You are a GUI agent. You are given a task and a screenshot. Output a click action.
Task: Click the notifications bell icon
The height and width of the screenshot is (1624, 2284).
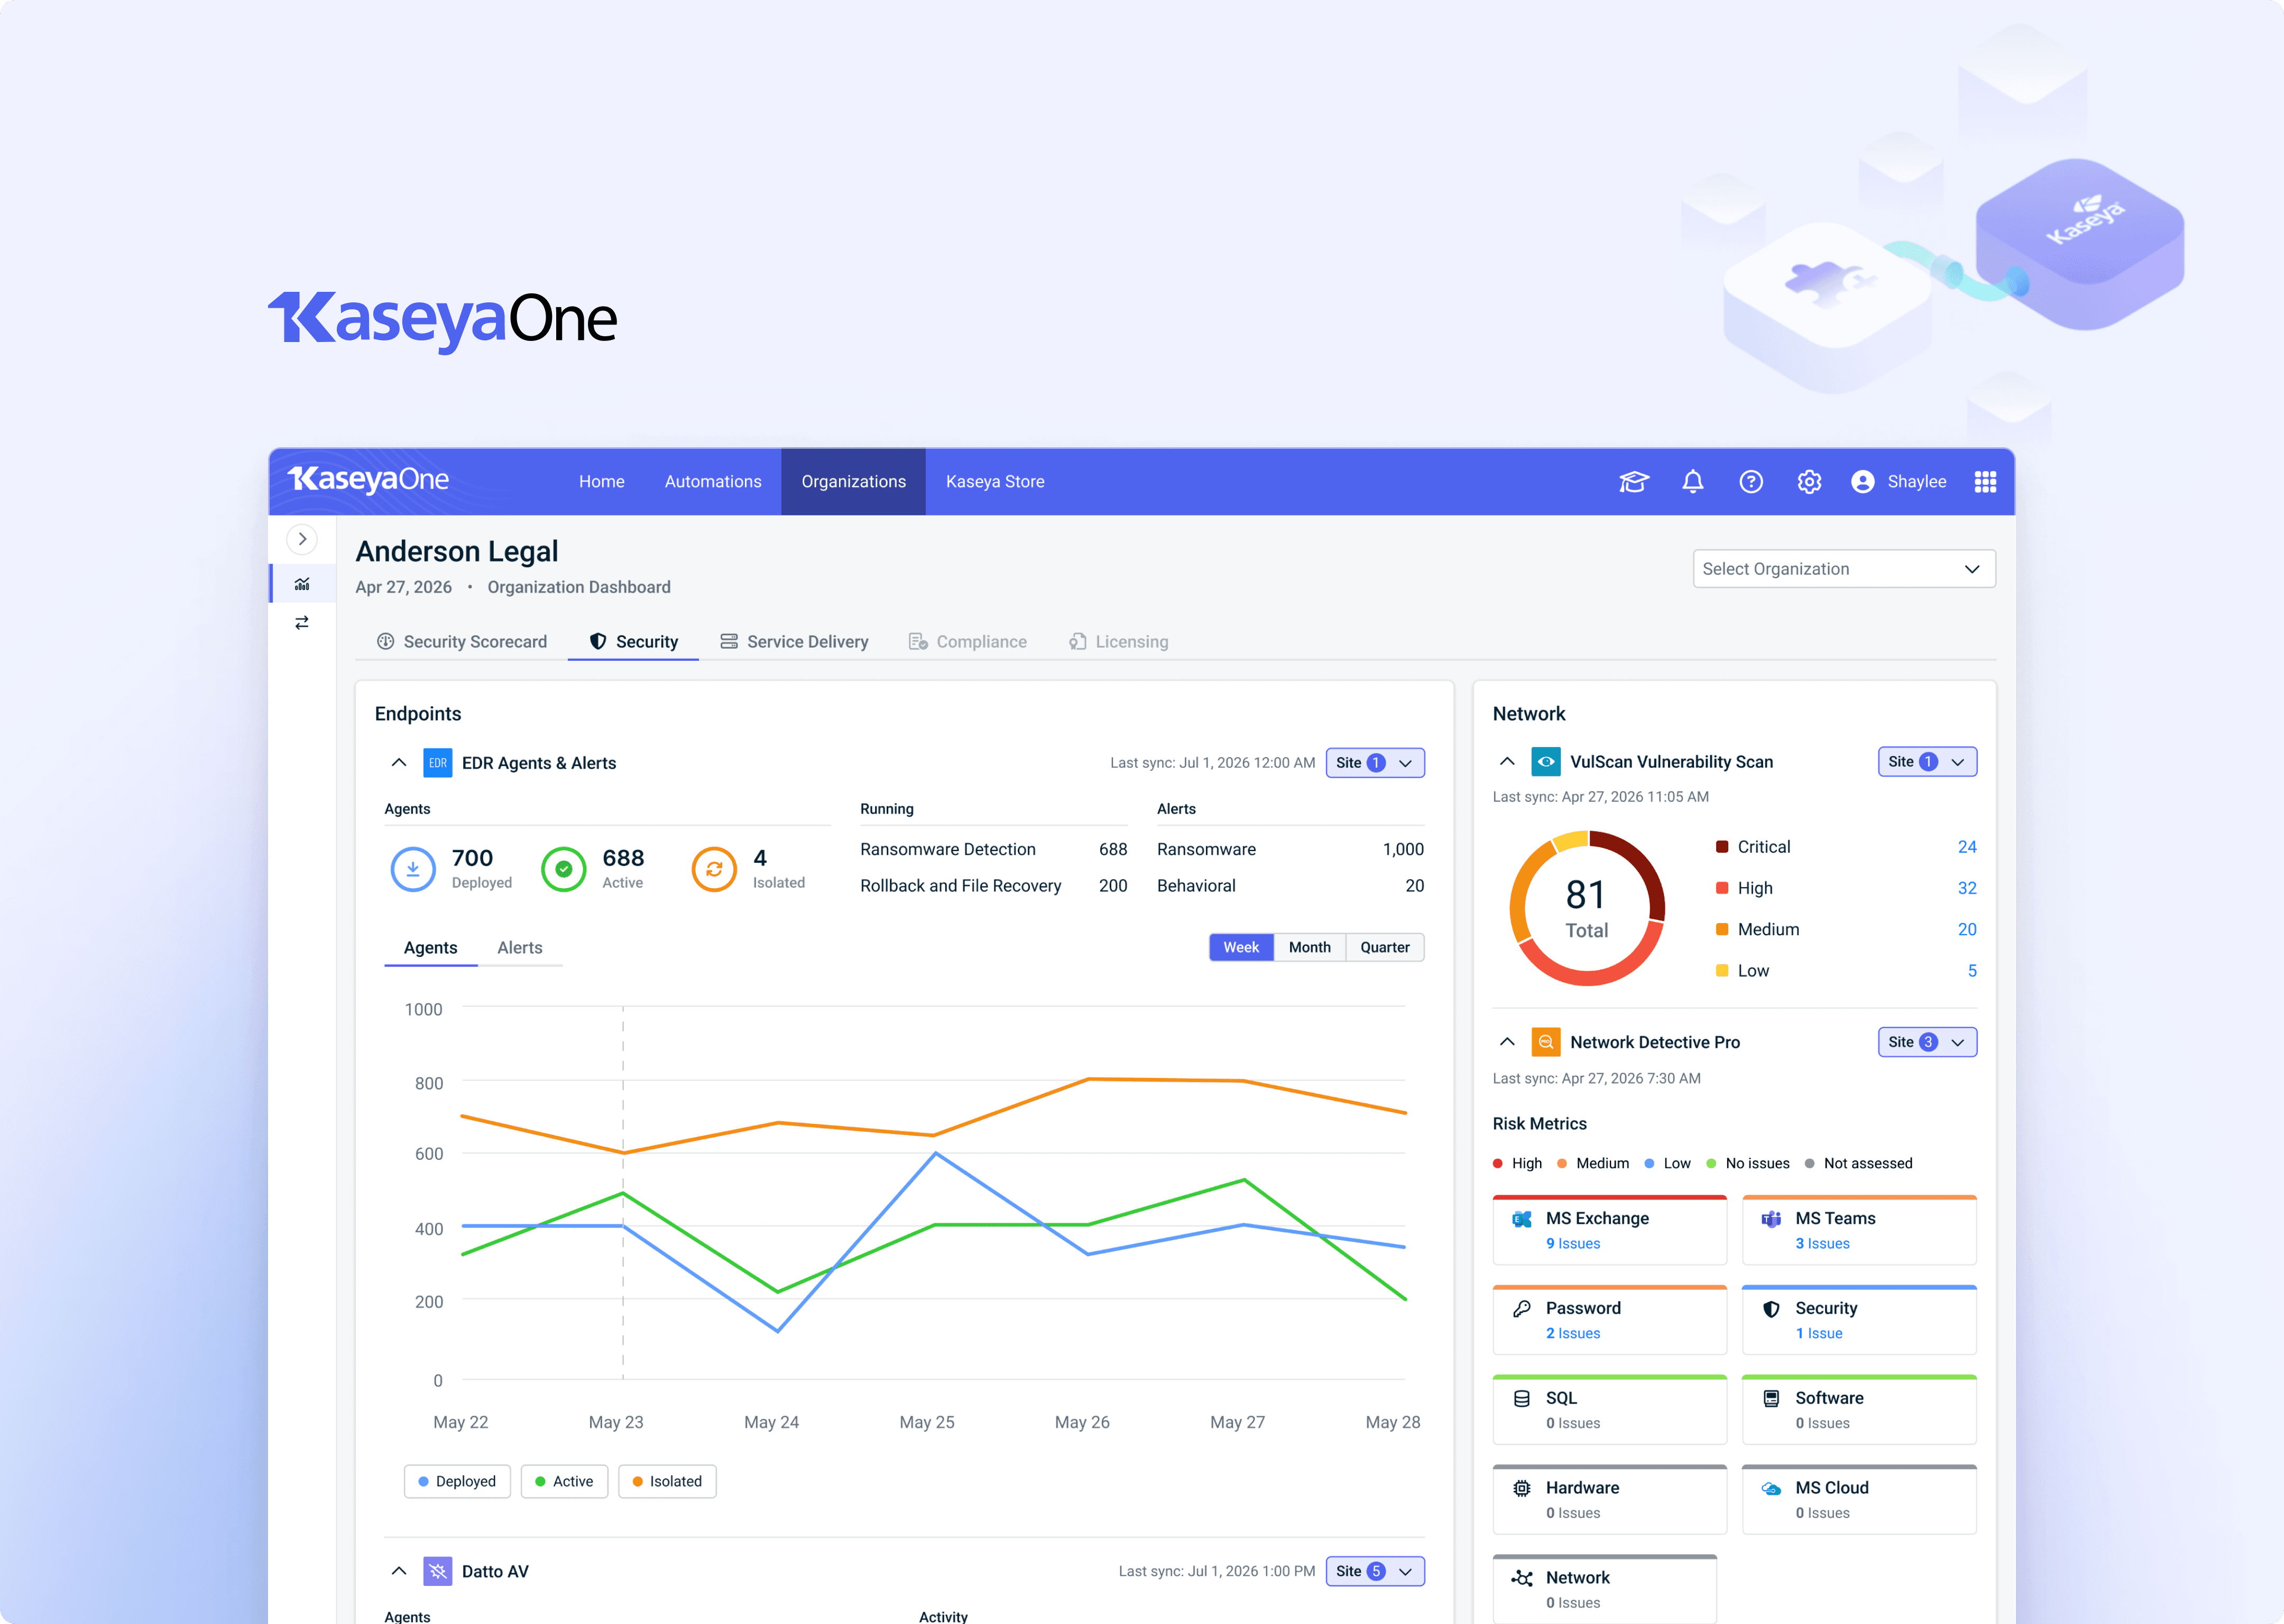[x=1692, y=482]
